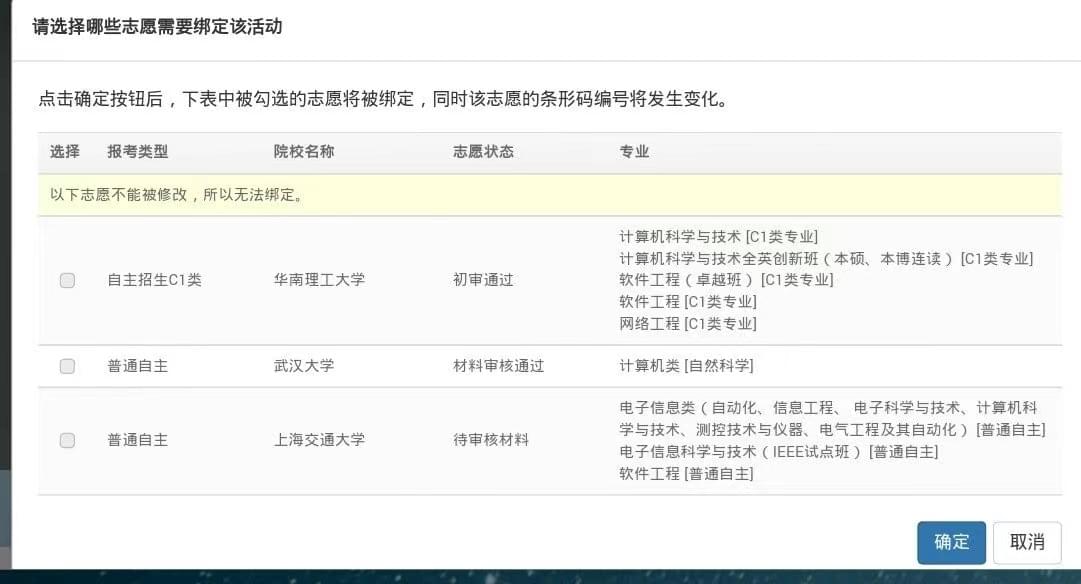
Task: Click the dialog title 请选择哪些志愿需要绑定该活动
Action: (157, 27)
